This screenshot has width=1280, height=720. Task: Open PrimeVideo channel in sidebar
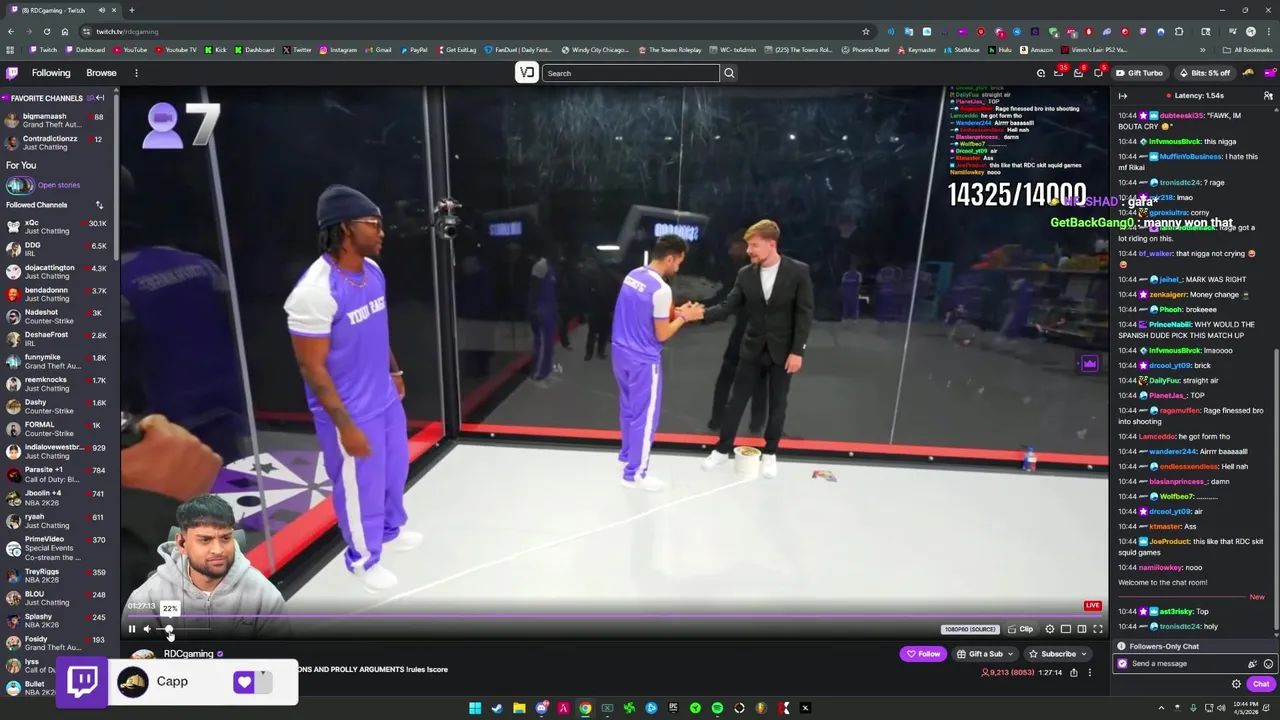59,547
